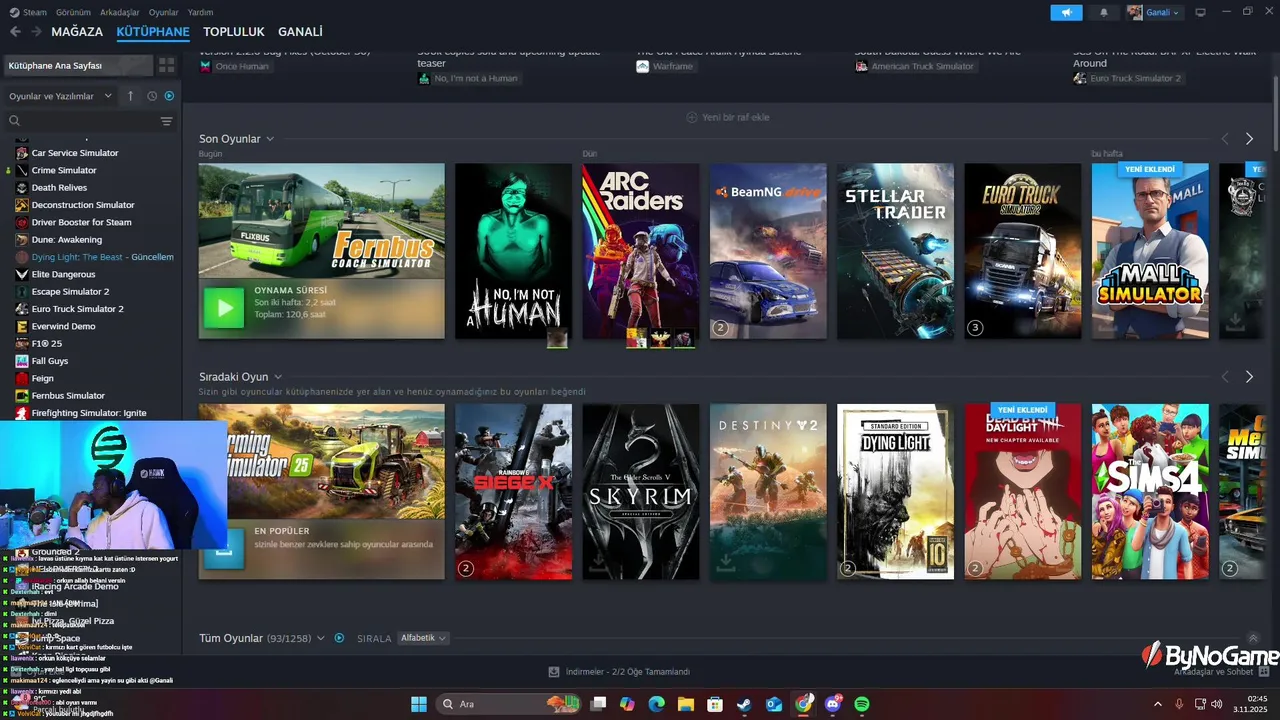
Task: Click the Windows Start button
Action: click(x=418, y=704)
